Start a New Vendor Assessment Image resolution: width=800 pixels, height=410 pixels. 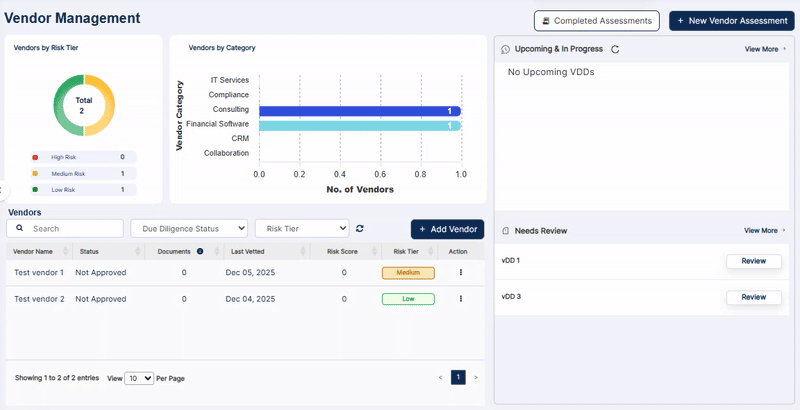point(732,21)
